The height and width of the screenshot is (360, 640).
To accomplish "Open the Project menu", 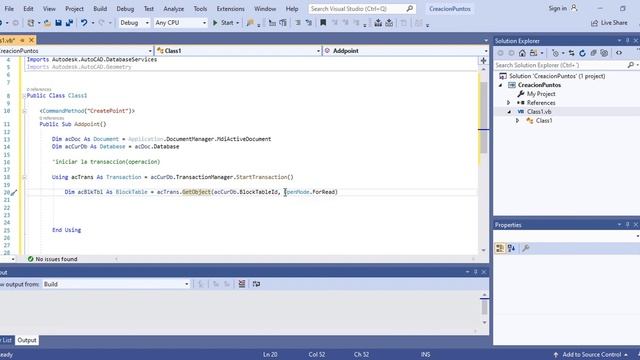I will [x=74, y=9].
